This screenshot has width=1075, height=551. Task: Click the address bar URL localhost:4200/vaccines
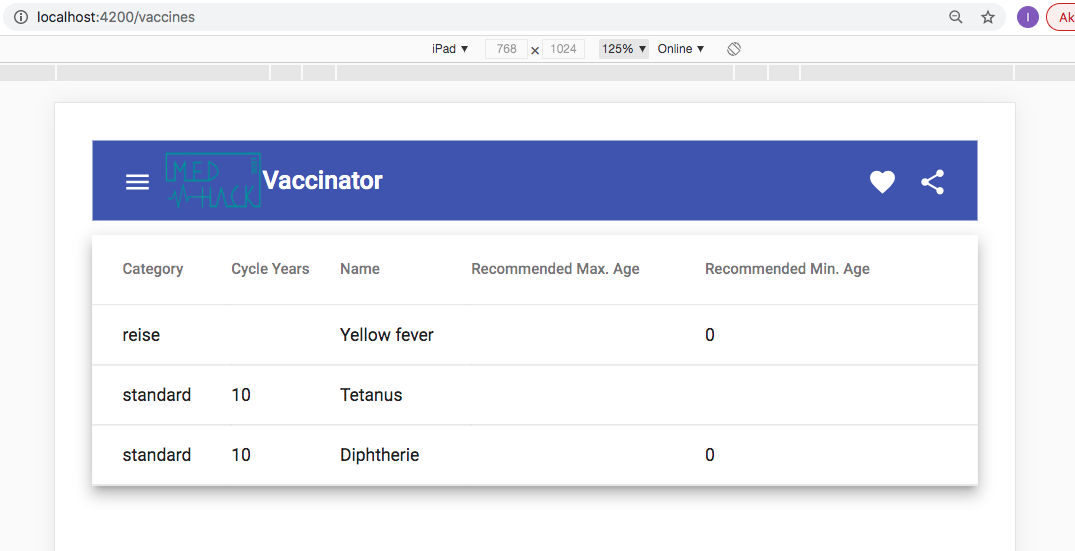(x=116, y=17)
